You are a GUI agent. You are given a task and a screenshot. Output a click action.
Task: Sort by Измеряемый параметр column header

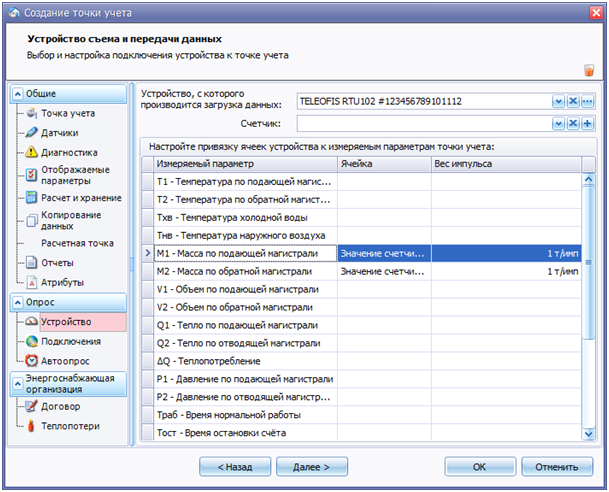(245, 164)
